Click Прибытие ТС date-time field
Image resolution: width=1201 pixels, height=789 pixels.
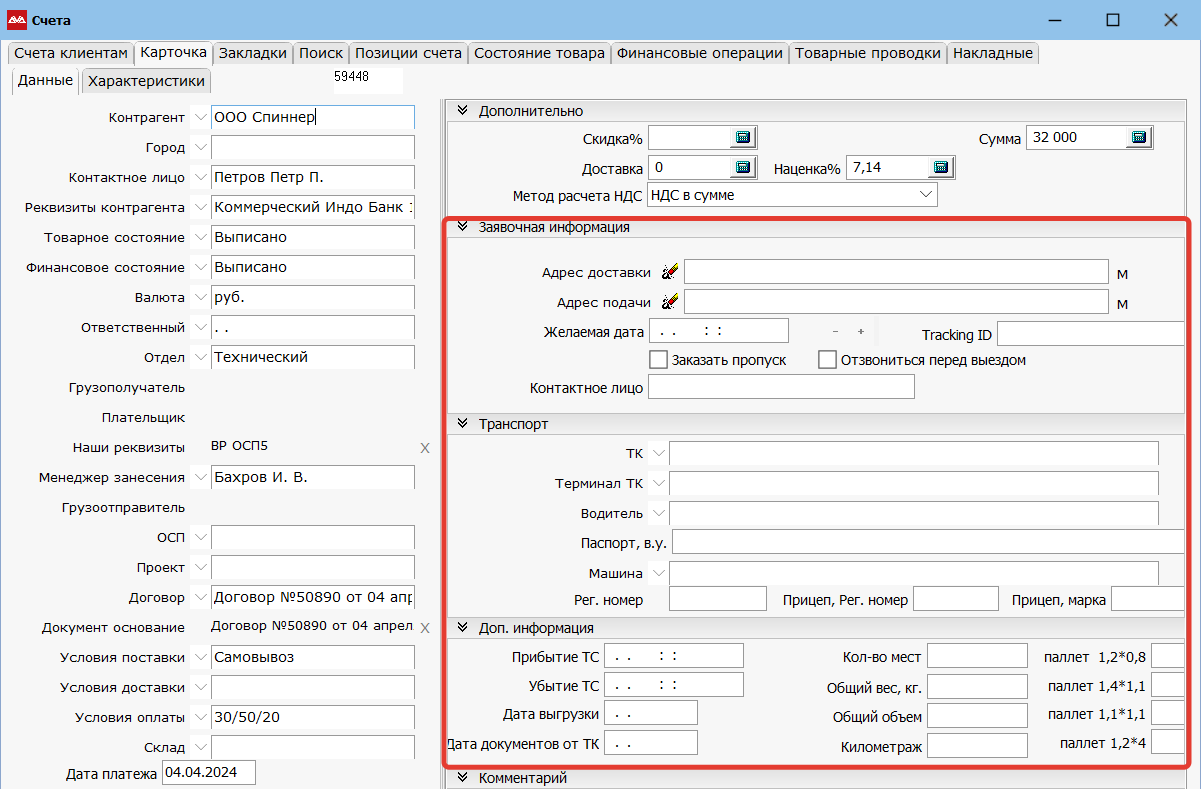pyautogui.click(x=674, y=656)
